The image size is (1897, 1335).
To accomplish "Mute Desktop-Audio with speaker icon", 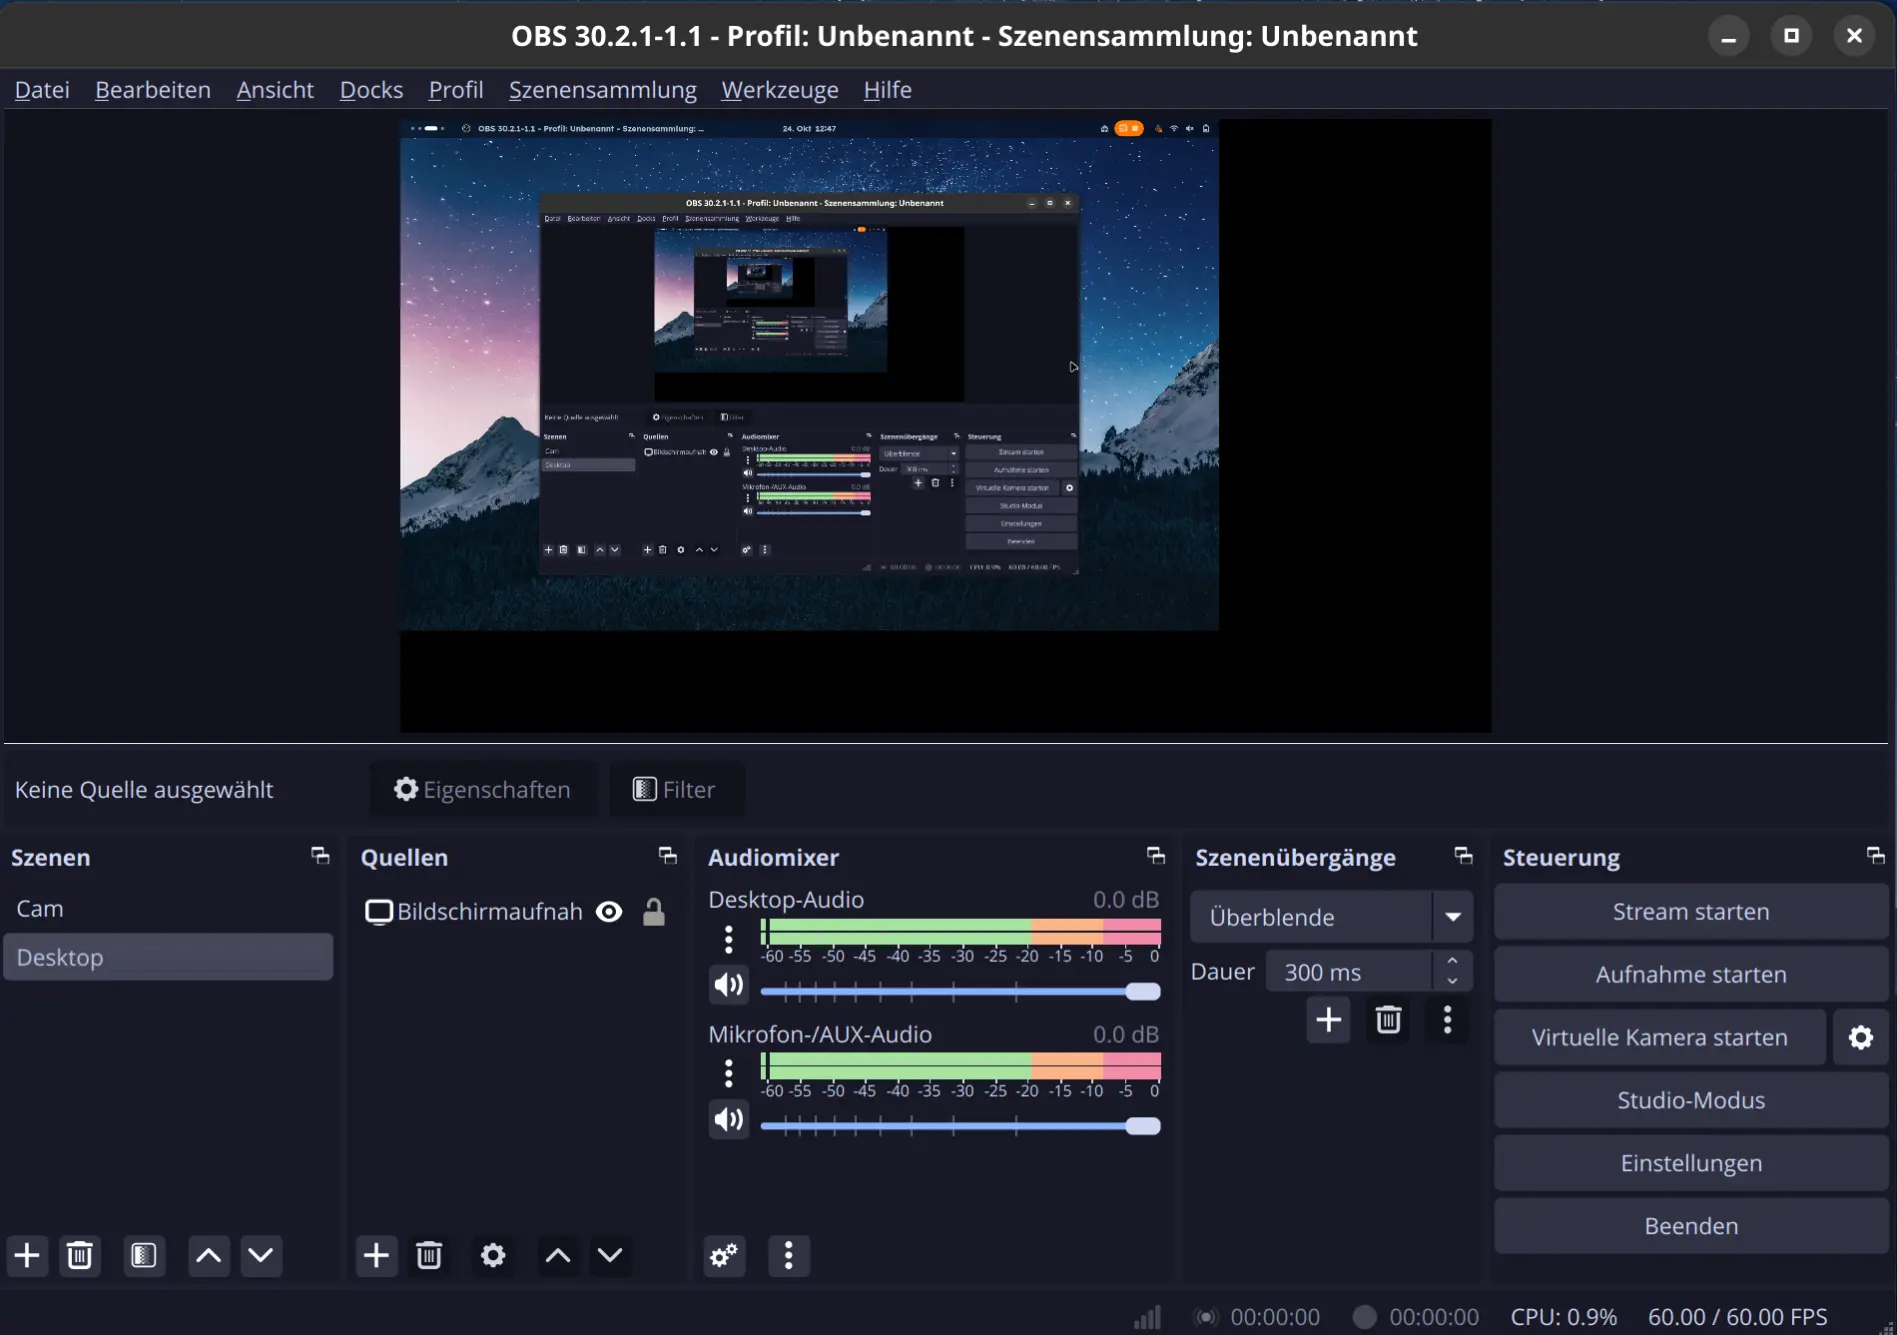I will click(728, 985).
